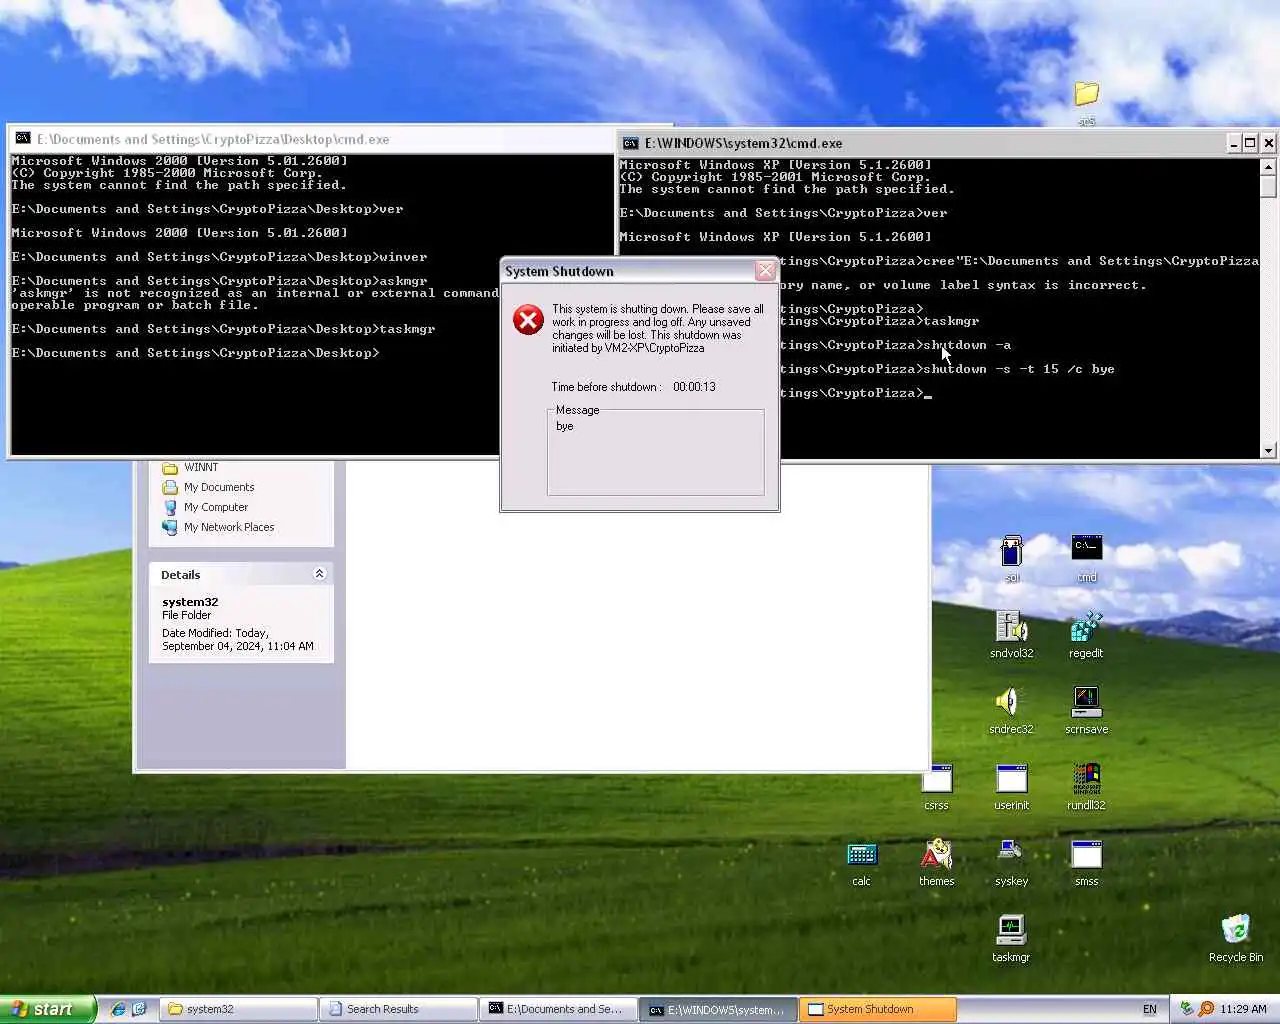The width and height of the screenshot is (1280, 1024).
Task: Open regedit desktop icon
Action: (x=1086, y=635)
